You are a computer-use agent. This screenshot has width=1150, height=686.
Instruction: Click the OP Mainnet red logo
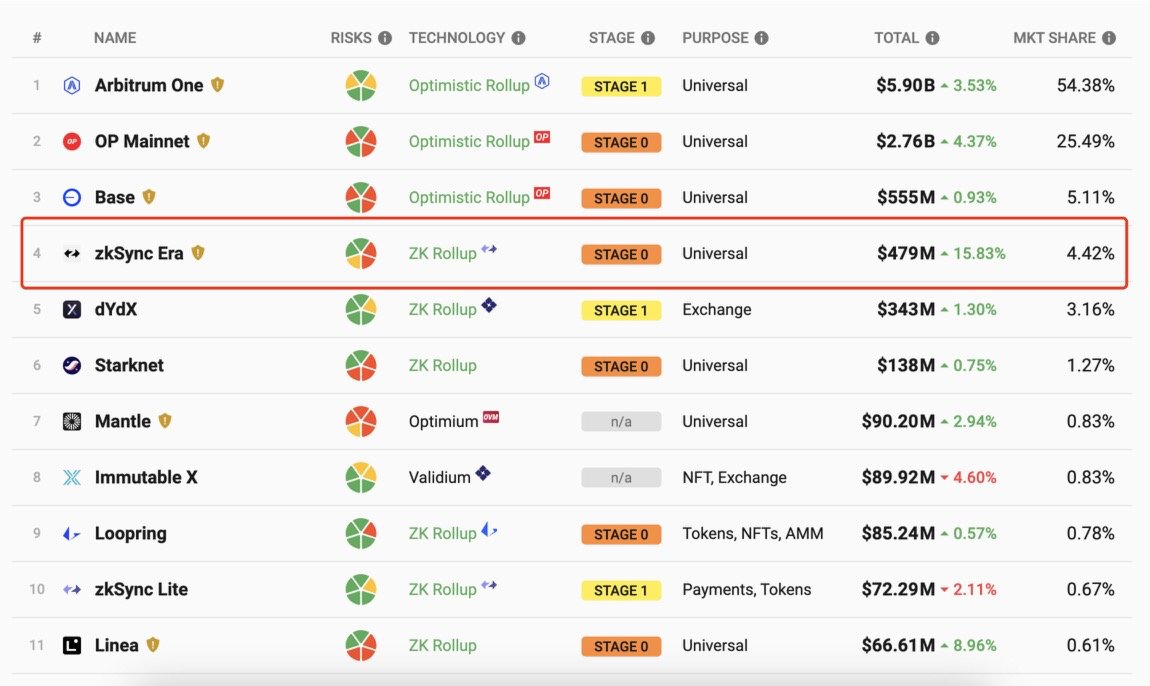coord(72,142)
